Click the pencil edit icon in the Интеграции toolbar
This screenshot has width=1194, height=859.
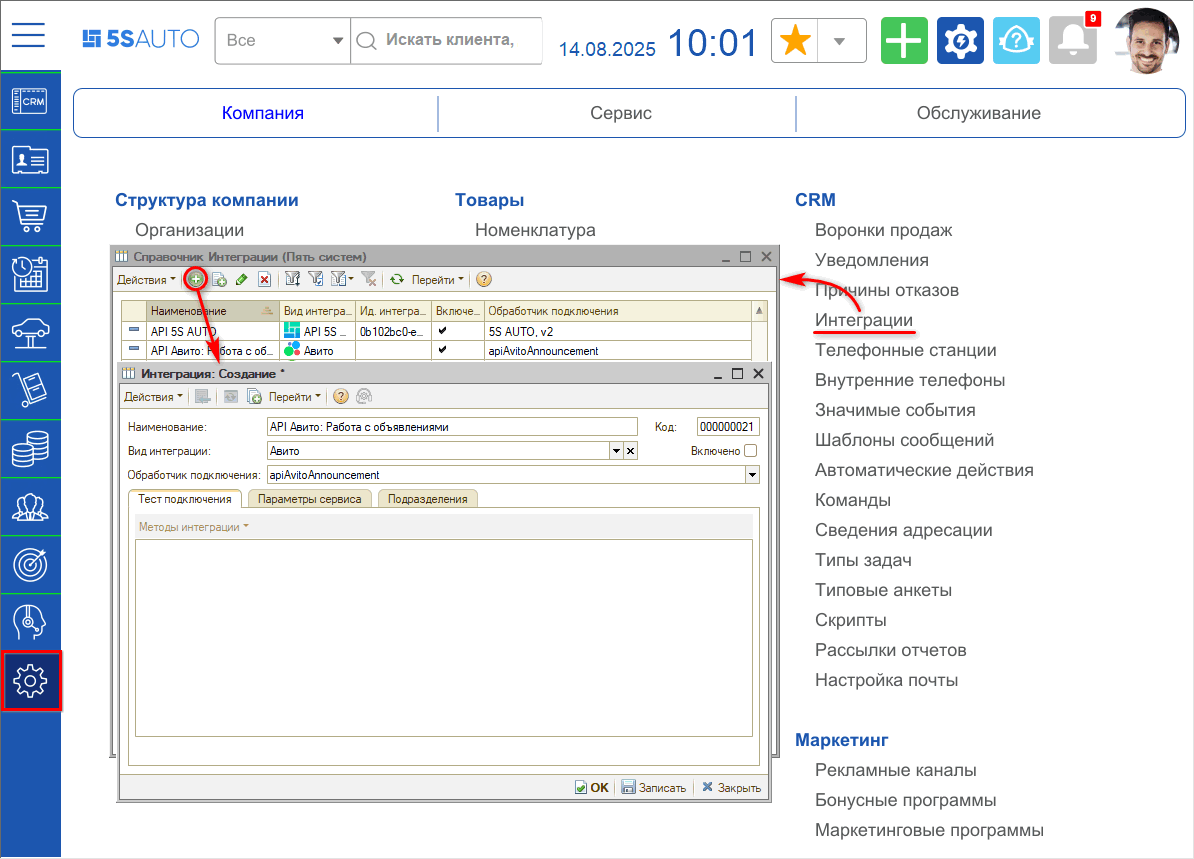(242, 279)
